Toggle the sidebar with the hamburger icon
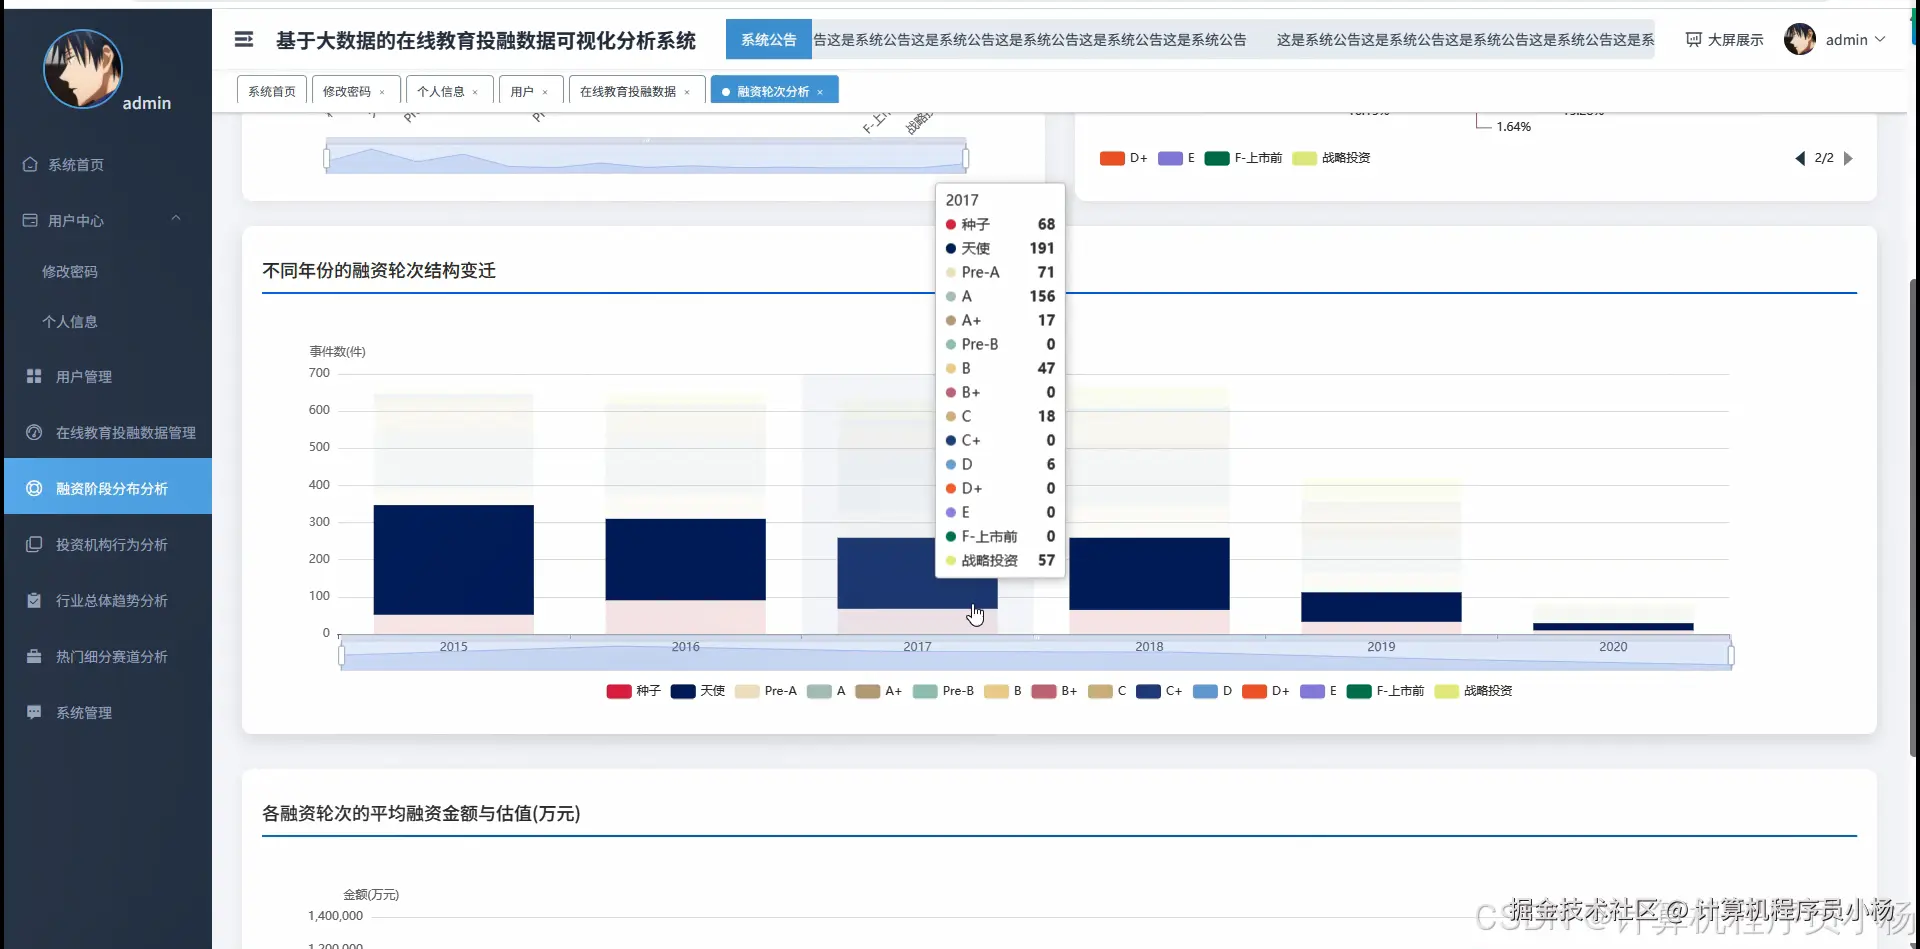1920x949 pixels. (x=244, y=40)
